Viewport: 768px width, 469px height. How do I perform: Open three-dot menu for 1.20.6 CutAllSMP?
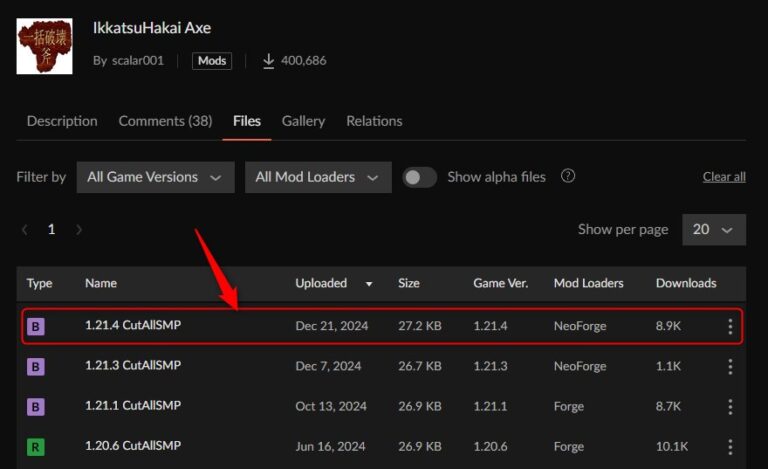point(730,447)
